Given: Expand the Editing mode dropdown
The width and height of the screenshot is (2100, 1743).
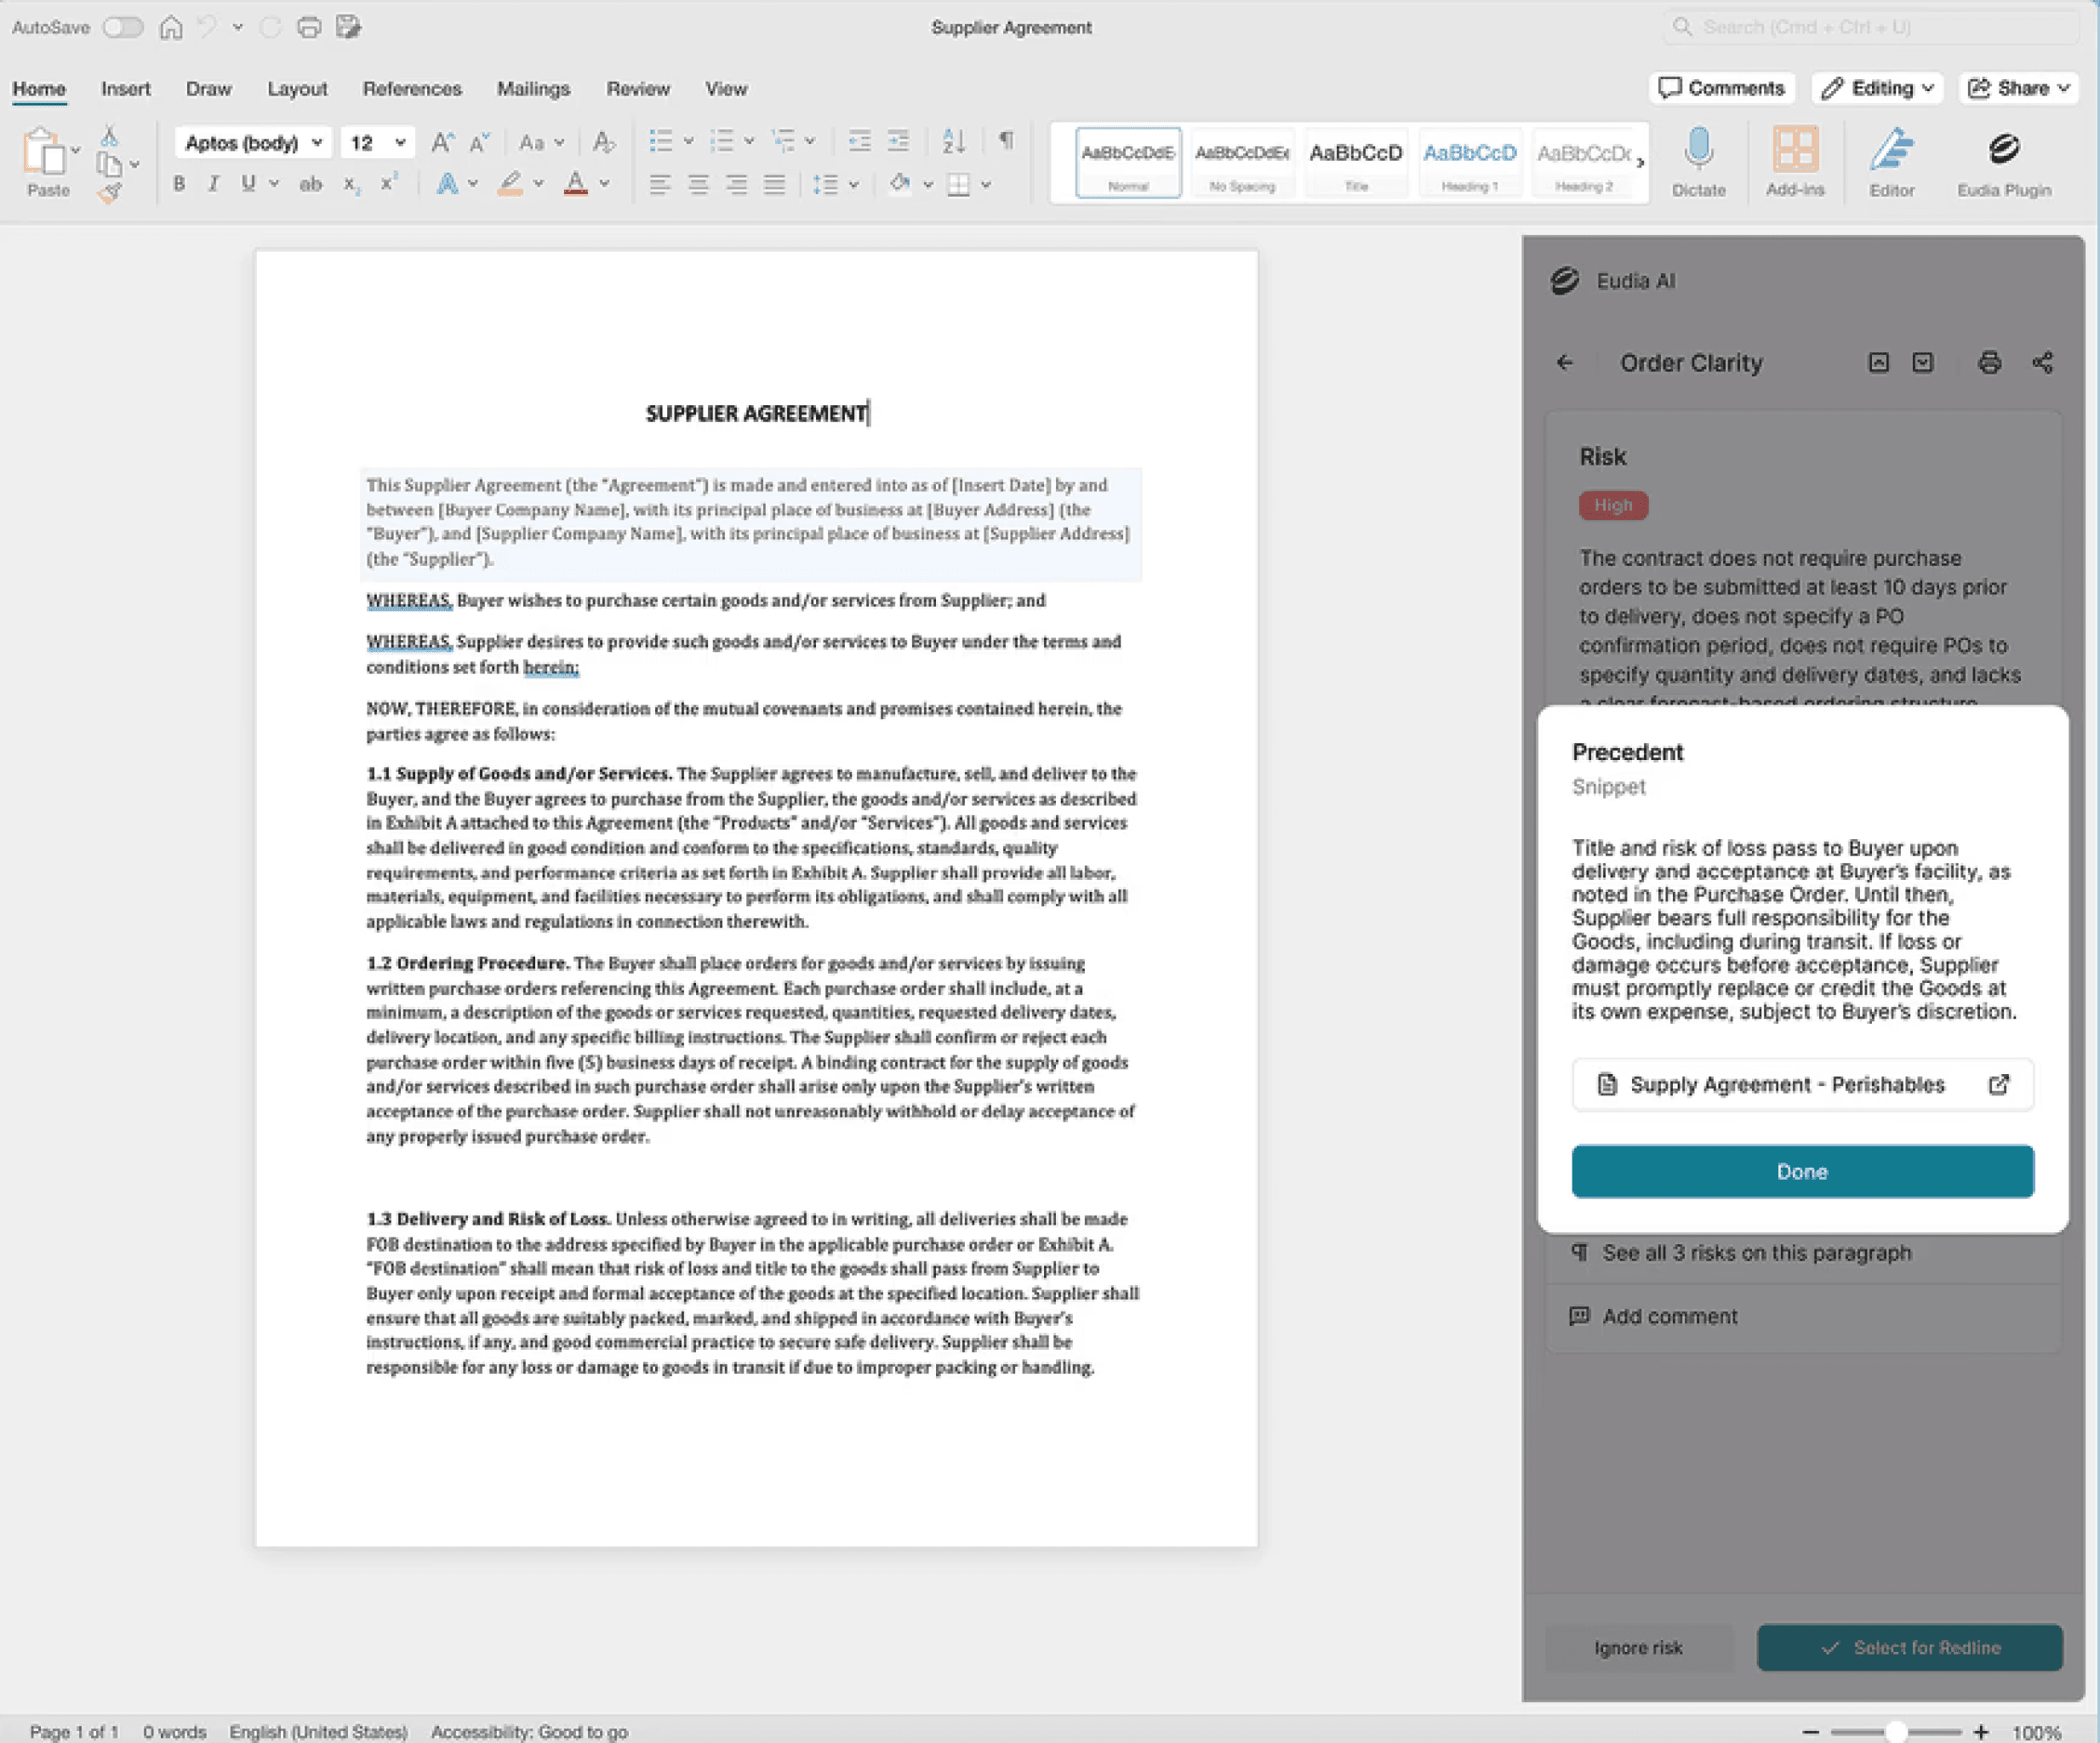Looking at the screenshot, I should (1878, 88).
